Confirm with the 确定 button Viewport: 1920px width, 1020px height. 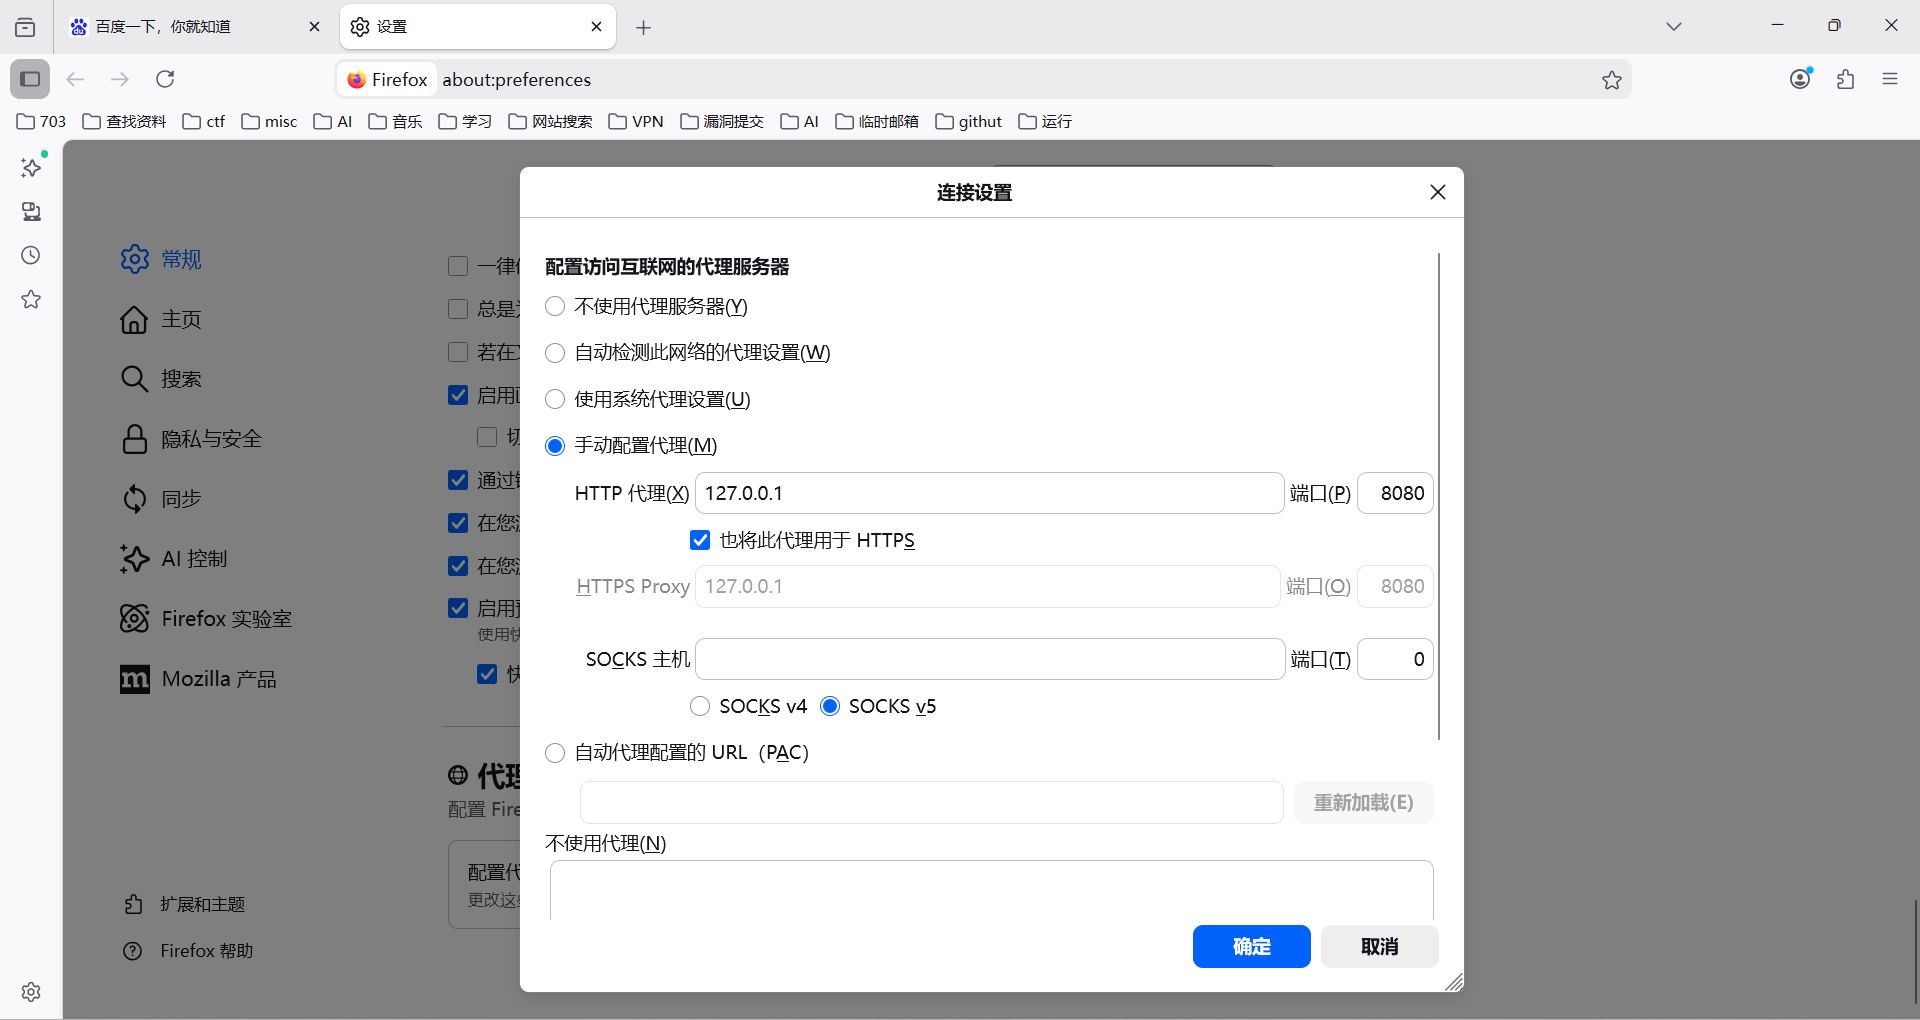click(1251, 947)
